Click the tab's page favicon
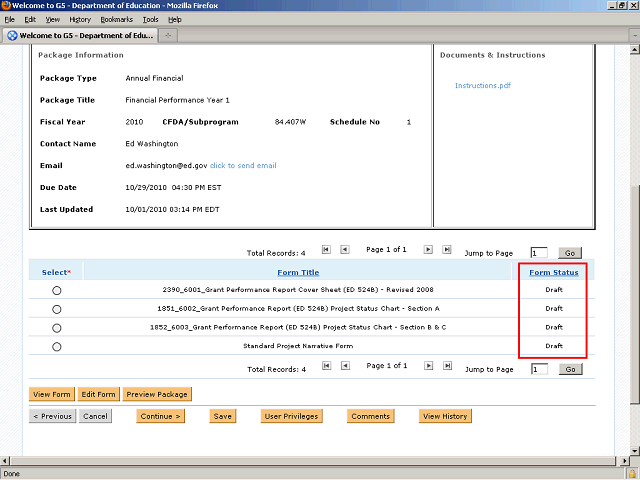Viewport: 640px width, 480px height. 12,36
